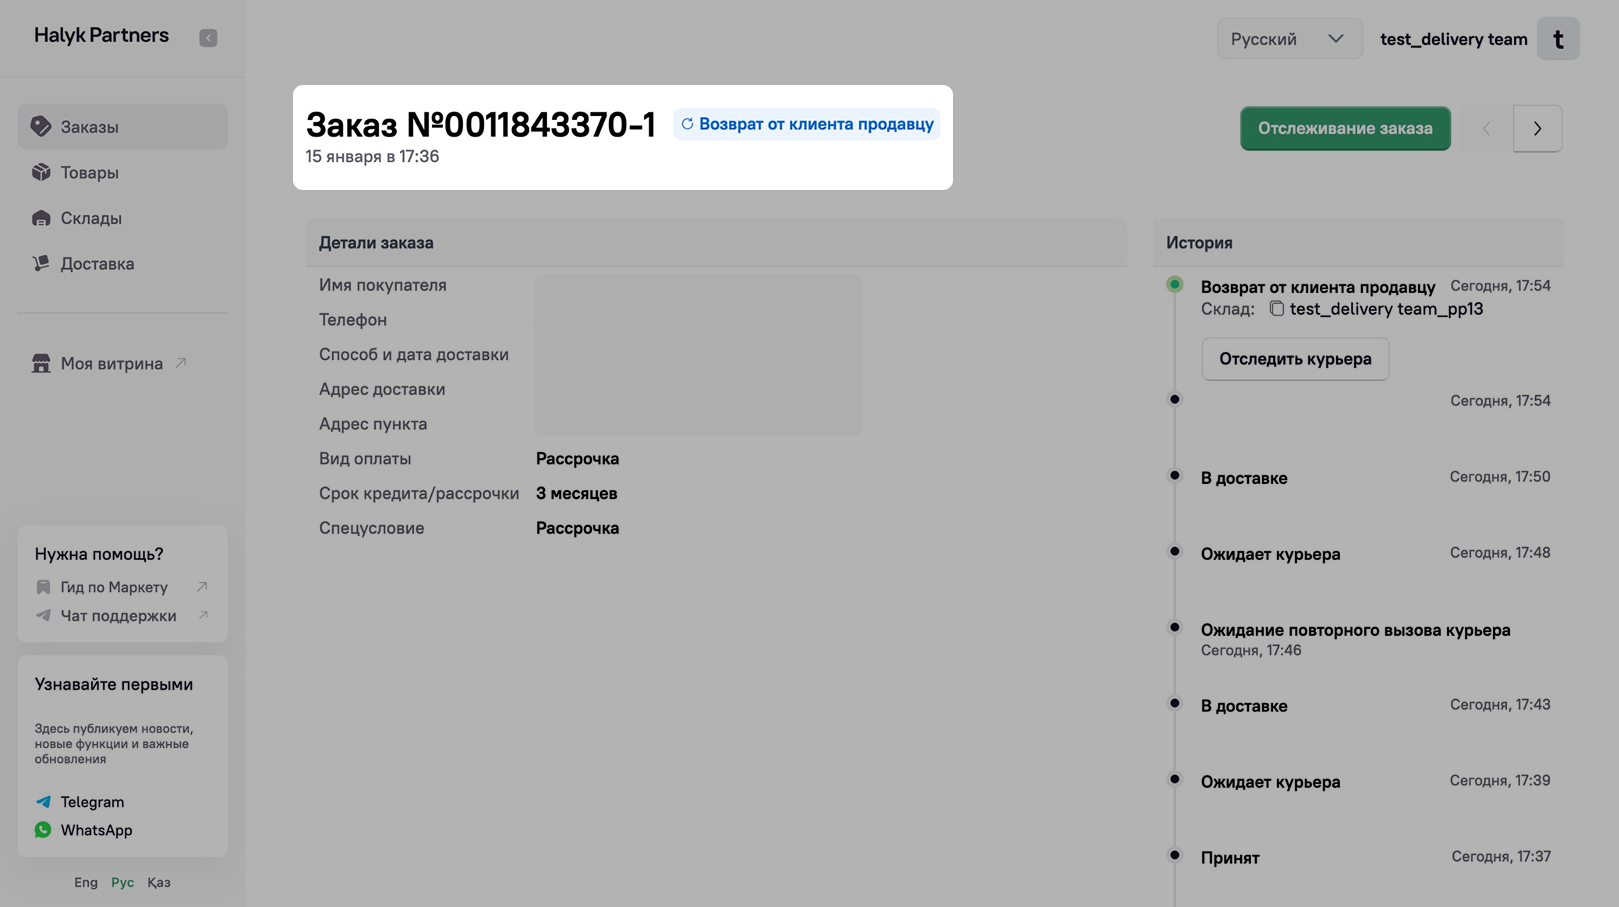Click the Telegram icon

point(43,802)
